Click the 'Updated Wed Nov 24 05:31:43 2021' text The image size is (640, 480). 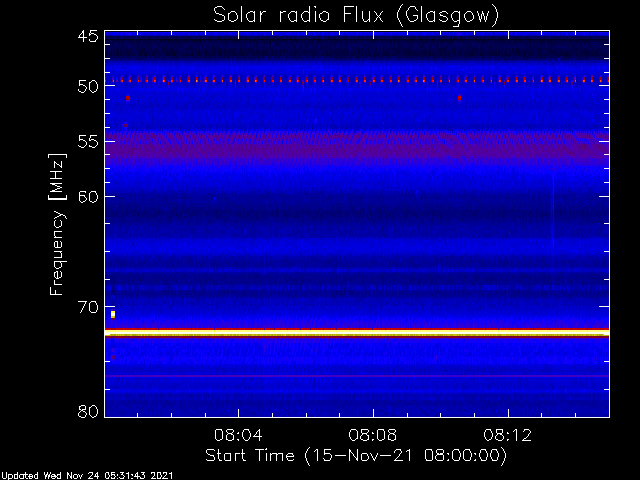(x=87, y=476)
